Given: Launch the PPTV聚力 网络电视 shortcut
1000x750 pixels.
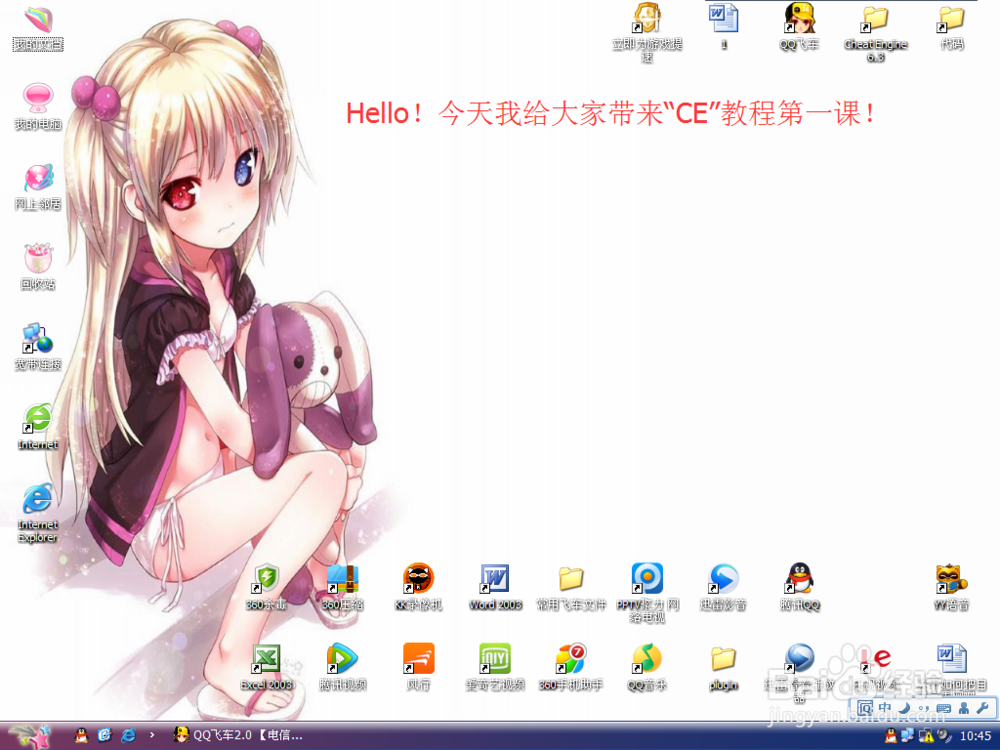Looking at the screenshot, I should tap(647, 593).
